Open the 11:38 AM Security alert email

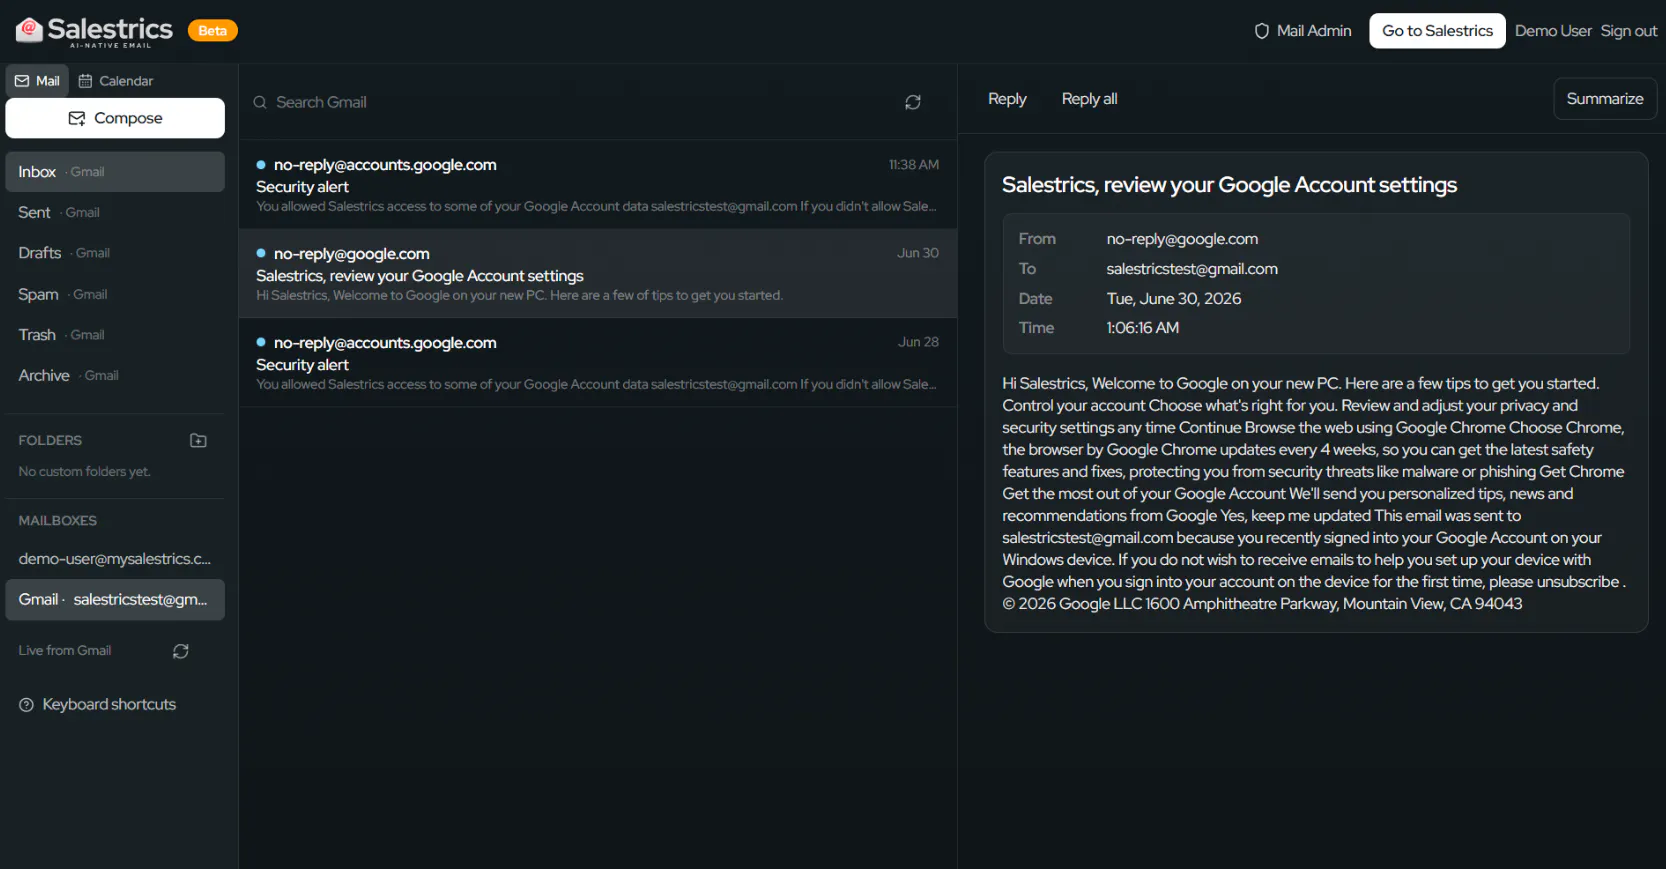pyautogui.click(x=598, y=185)
